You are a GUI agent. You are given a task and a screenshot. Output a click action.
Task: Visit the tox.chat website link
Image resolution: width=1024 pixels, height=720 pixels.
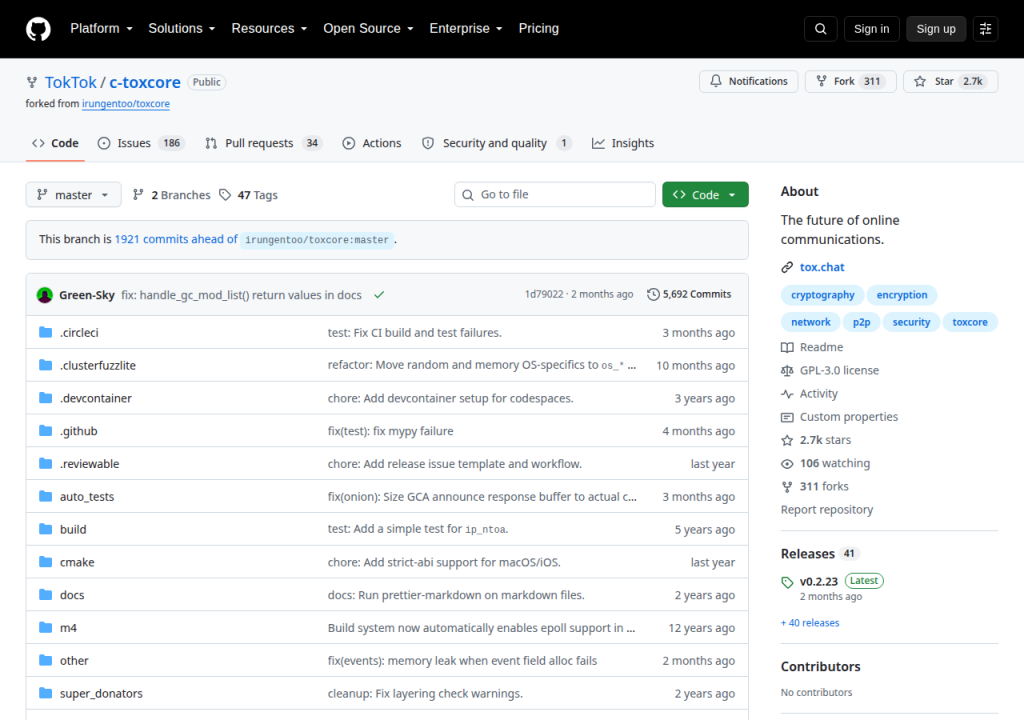[822, 267]
